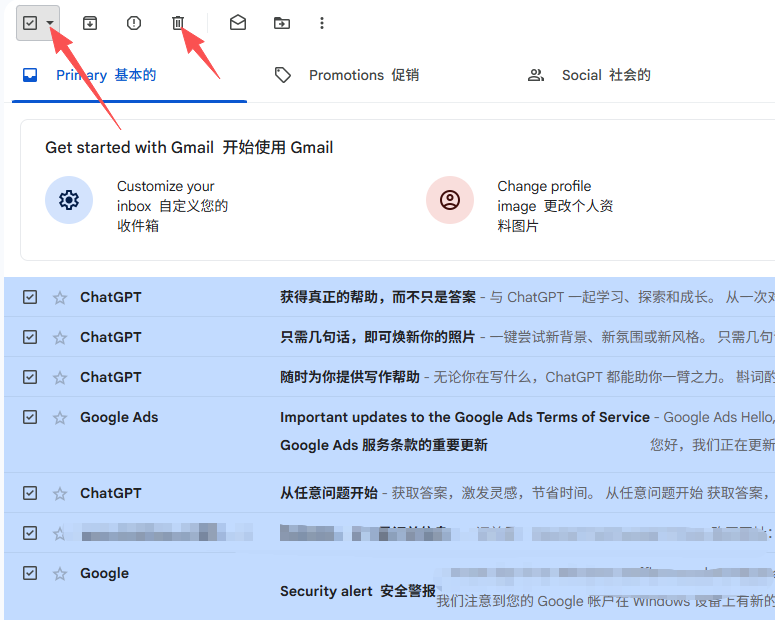Uncheck the ChatGPT email 只需几句话
The width and height of the screenshot is (775, 620).
pyautogui.click(x=30, y=337)
